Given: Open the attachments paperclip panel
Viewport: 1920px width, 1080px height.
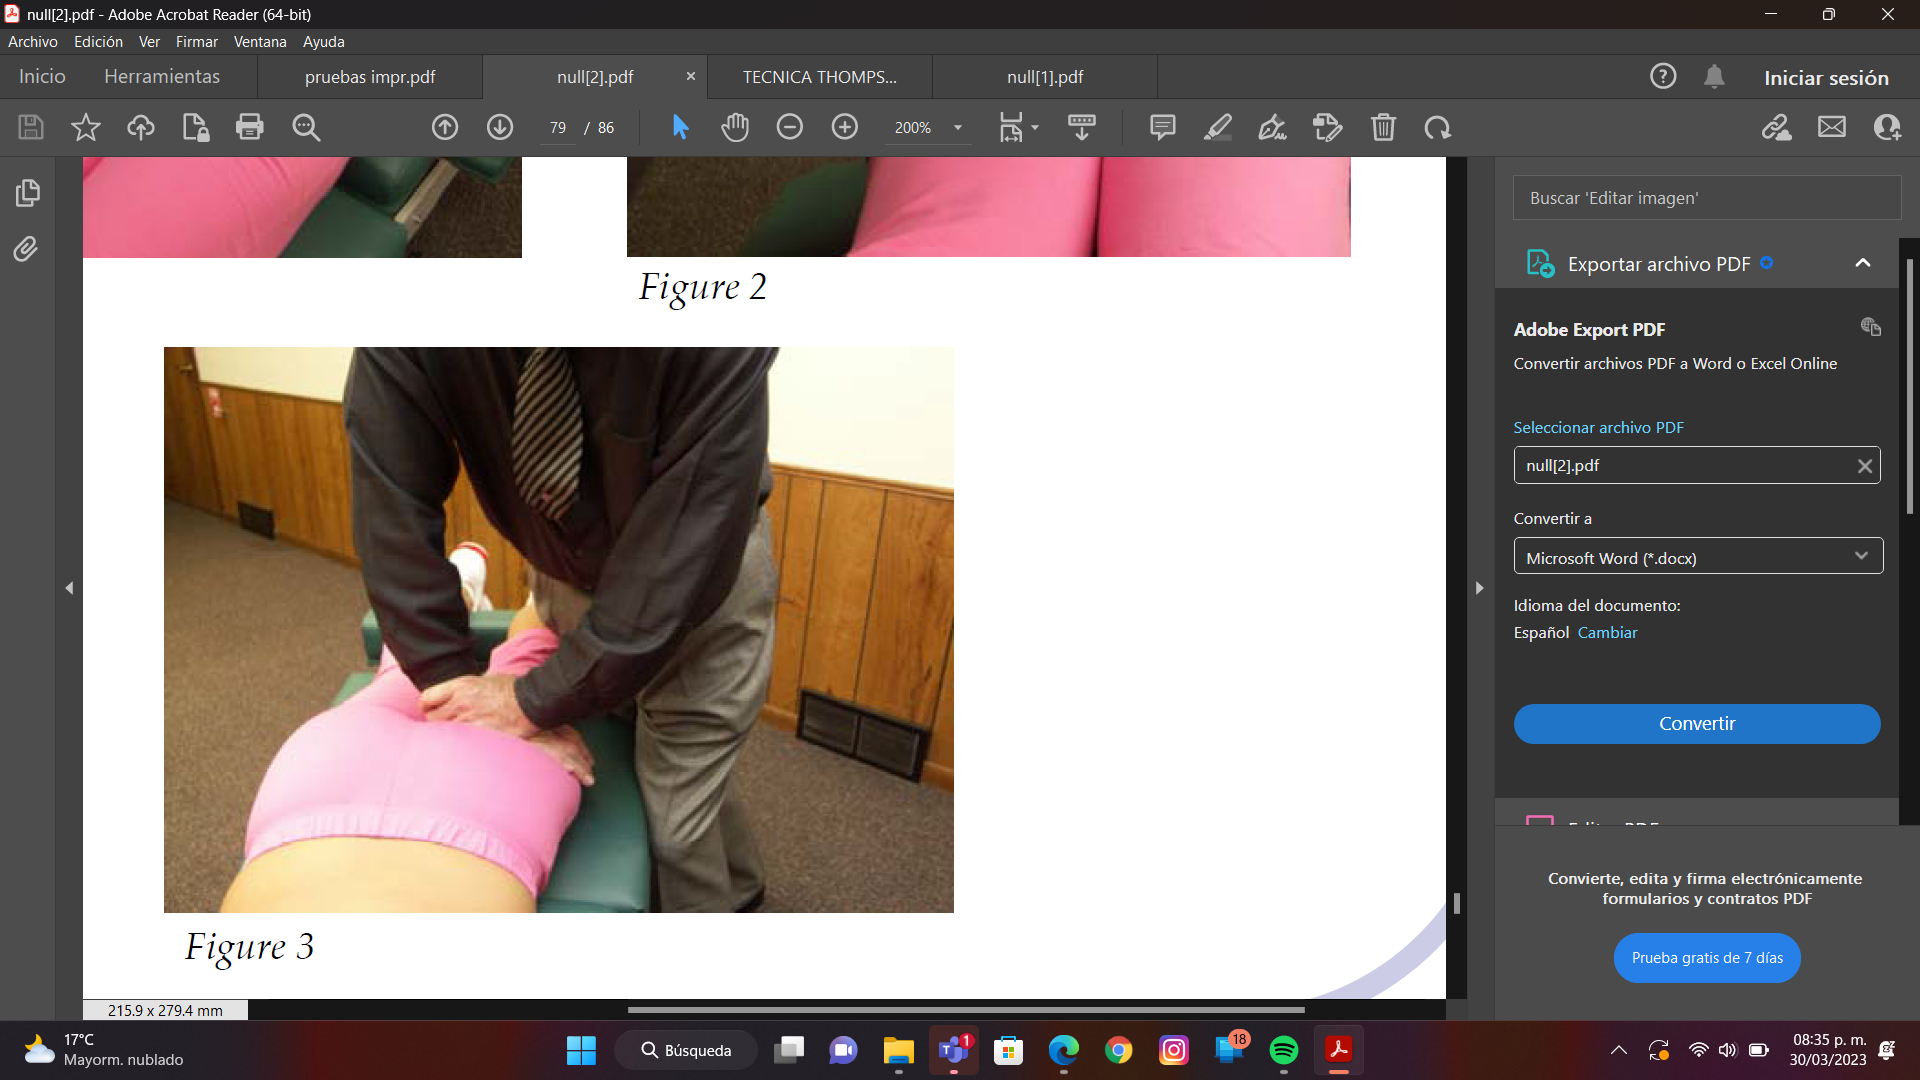Looking at the screenshot, I should [x=27, y=249].
